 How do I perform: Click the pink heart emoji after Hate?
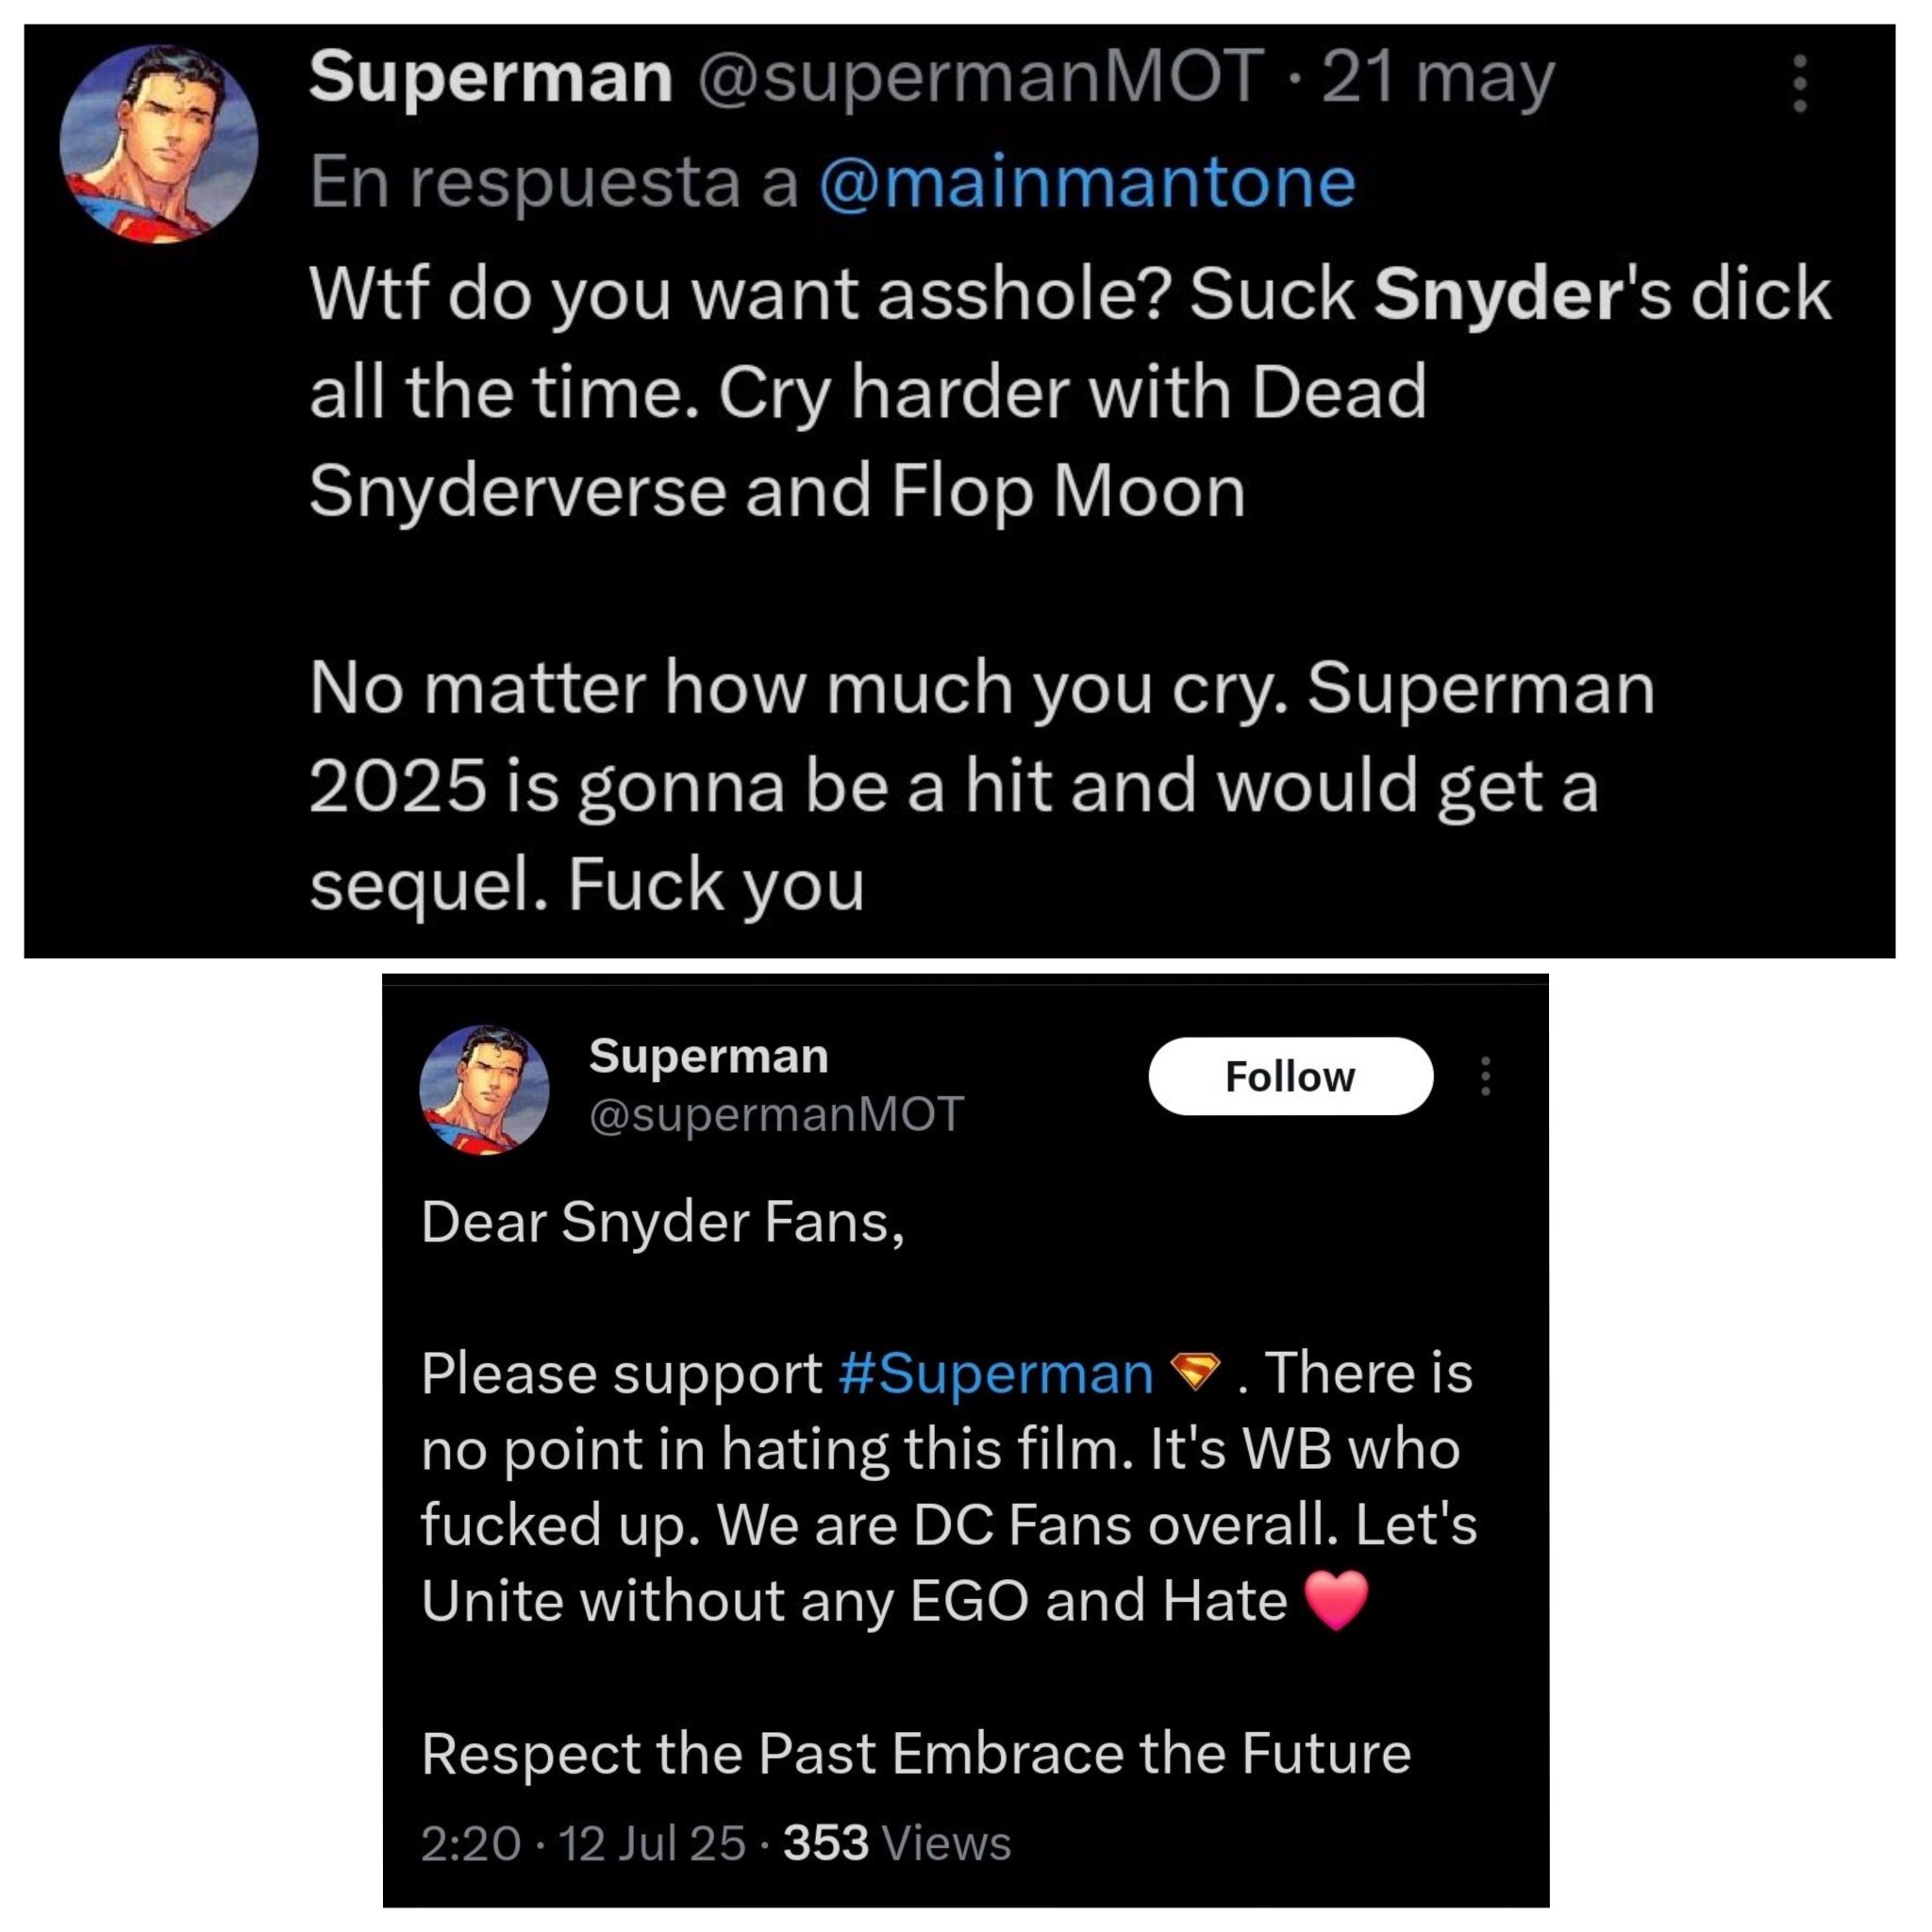(1337, 1599)
